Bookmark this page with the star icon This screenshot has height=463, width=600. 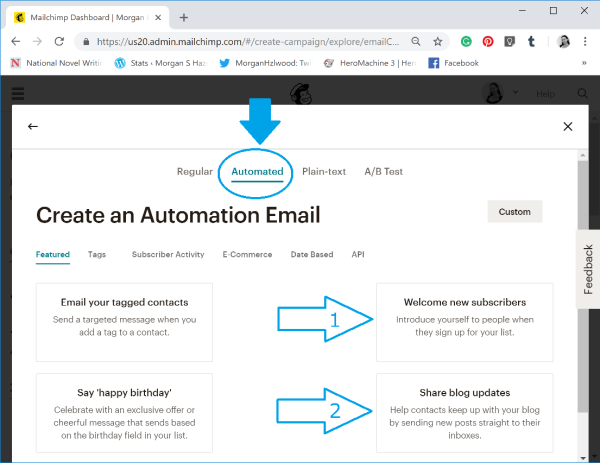coord(437,41)
